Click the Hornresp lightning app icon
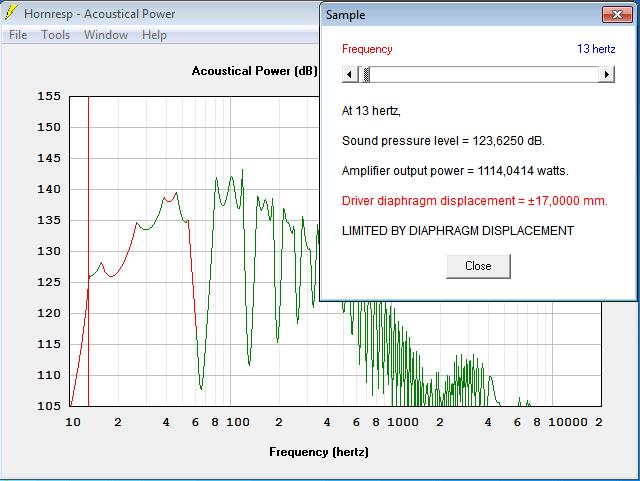This screenshot has width=640, height=481. click(x=11, y=13)
